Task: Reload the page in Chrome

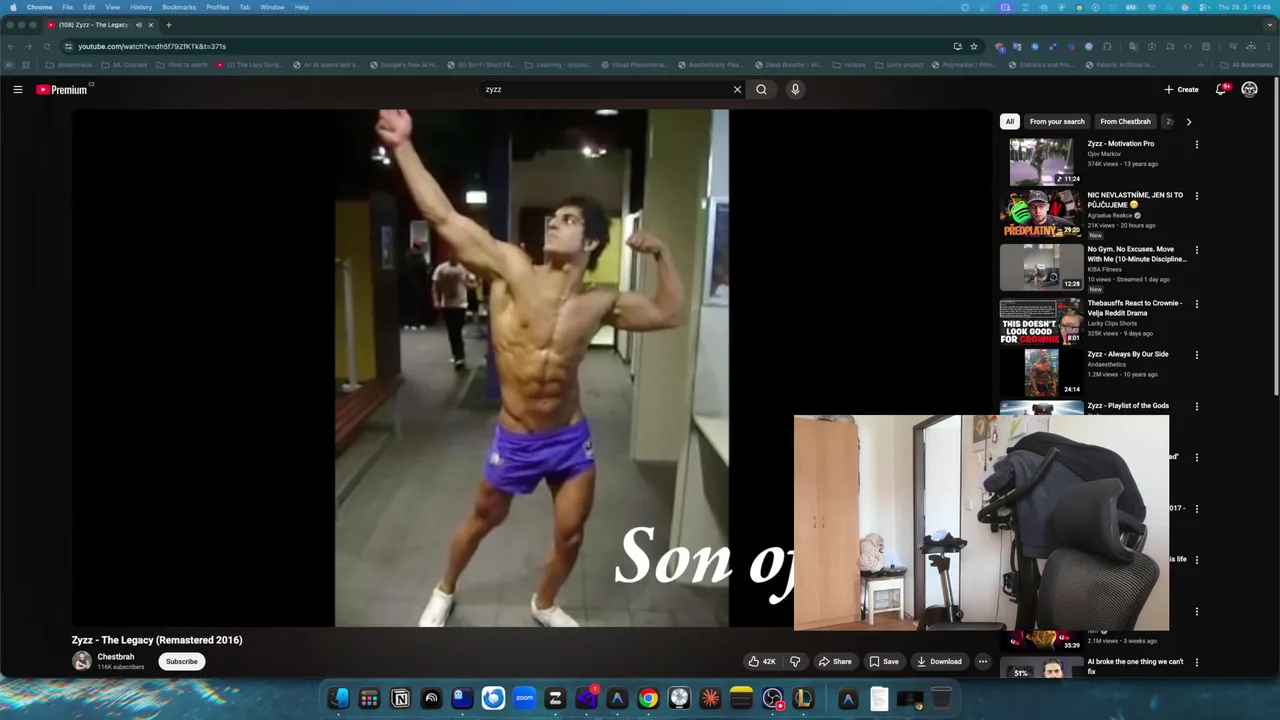Action: coord(46,46)
